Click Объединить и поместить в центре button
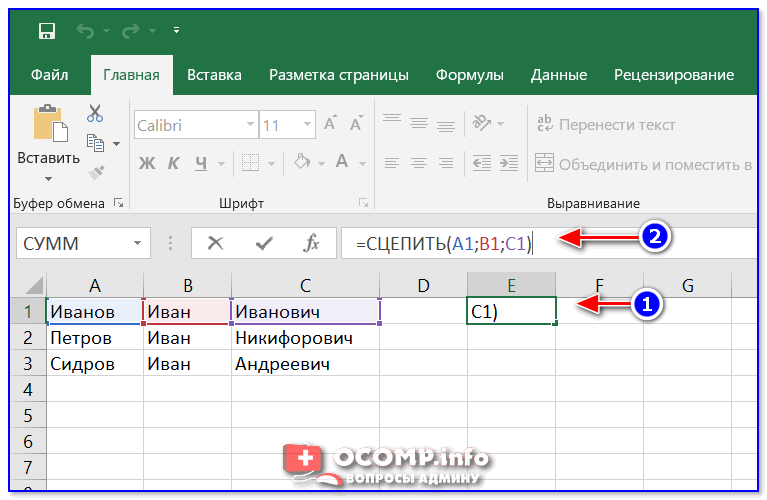Viewport: 767px width, 500px height. (644, 163)
